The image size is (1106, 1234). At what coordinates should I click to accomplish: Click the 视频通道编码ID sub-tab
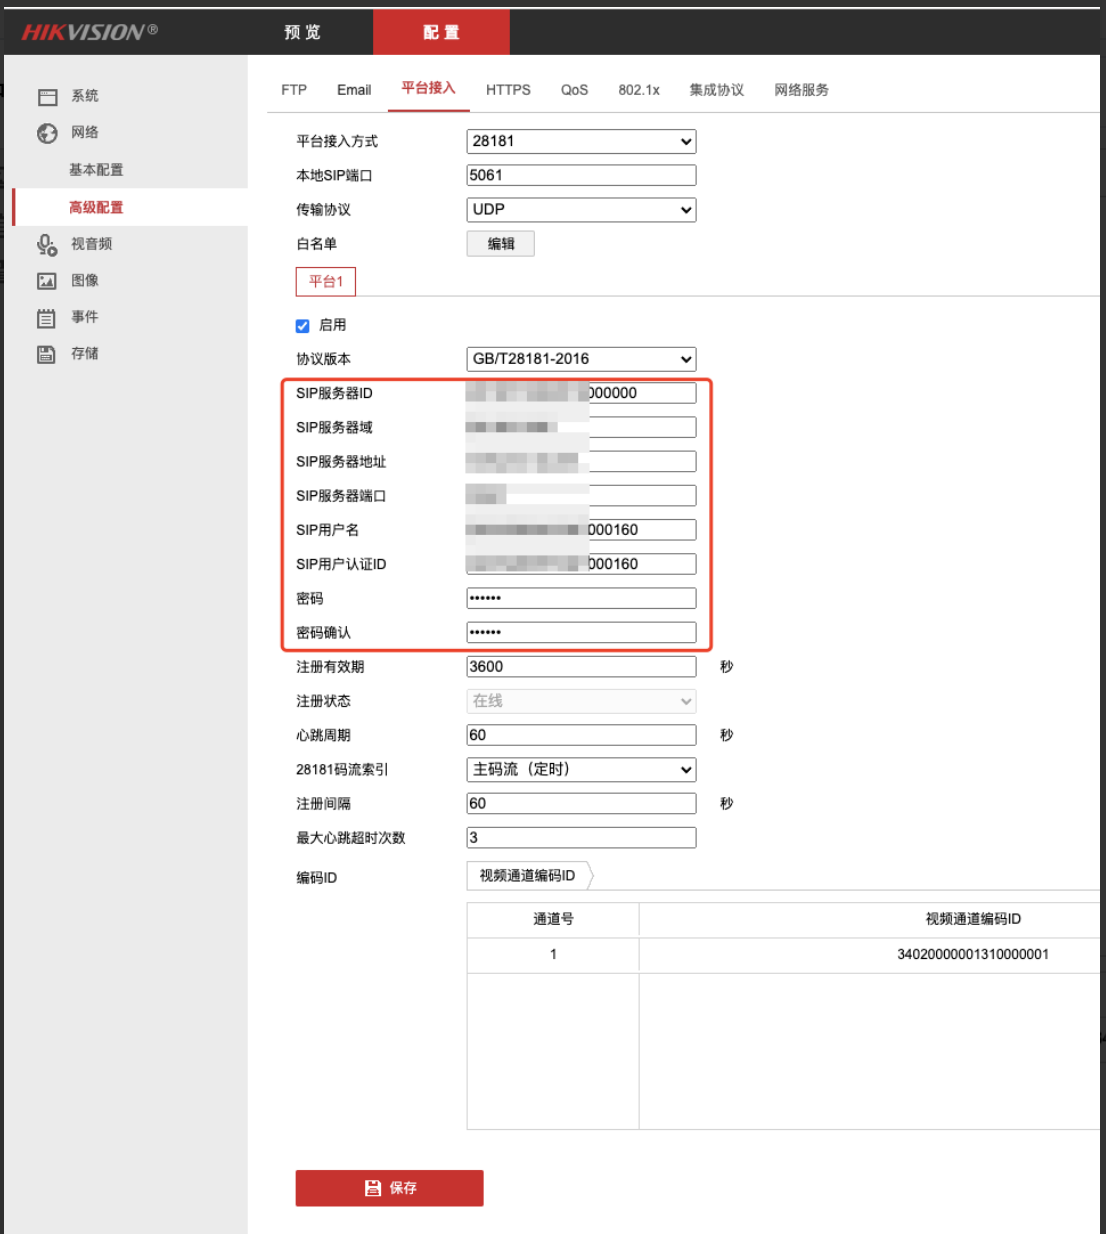pyautogui.click(x=528, y=876)
